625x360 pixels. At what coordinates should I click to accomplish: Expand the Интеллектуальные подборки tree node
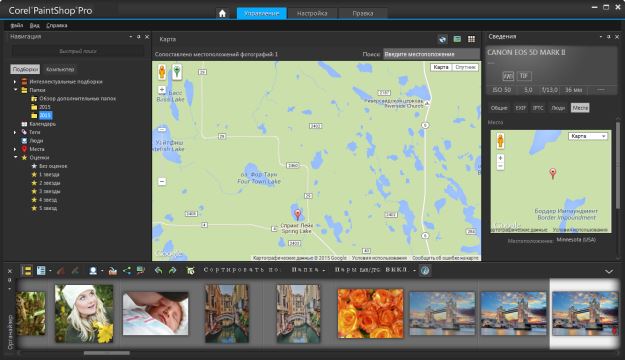[15, 82]
